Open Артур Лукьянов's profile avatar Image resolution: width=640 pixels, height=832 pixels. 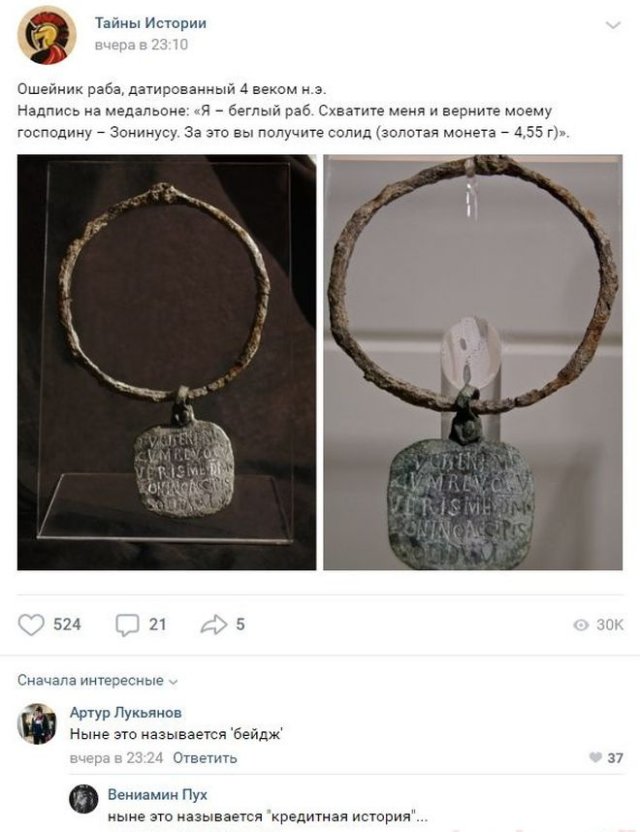[37, 724]
